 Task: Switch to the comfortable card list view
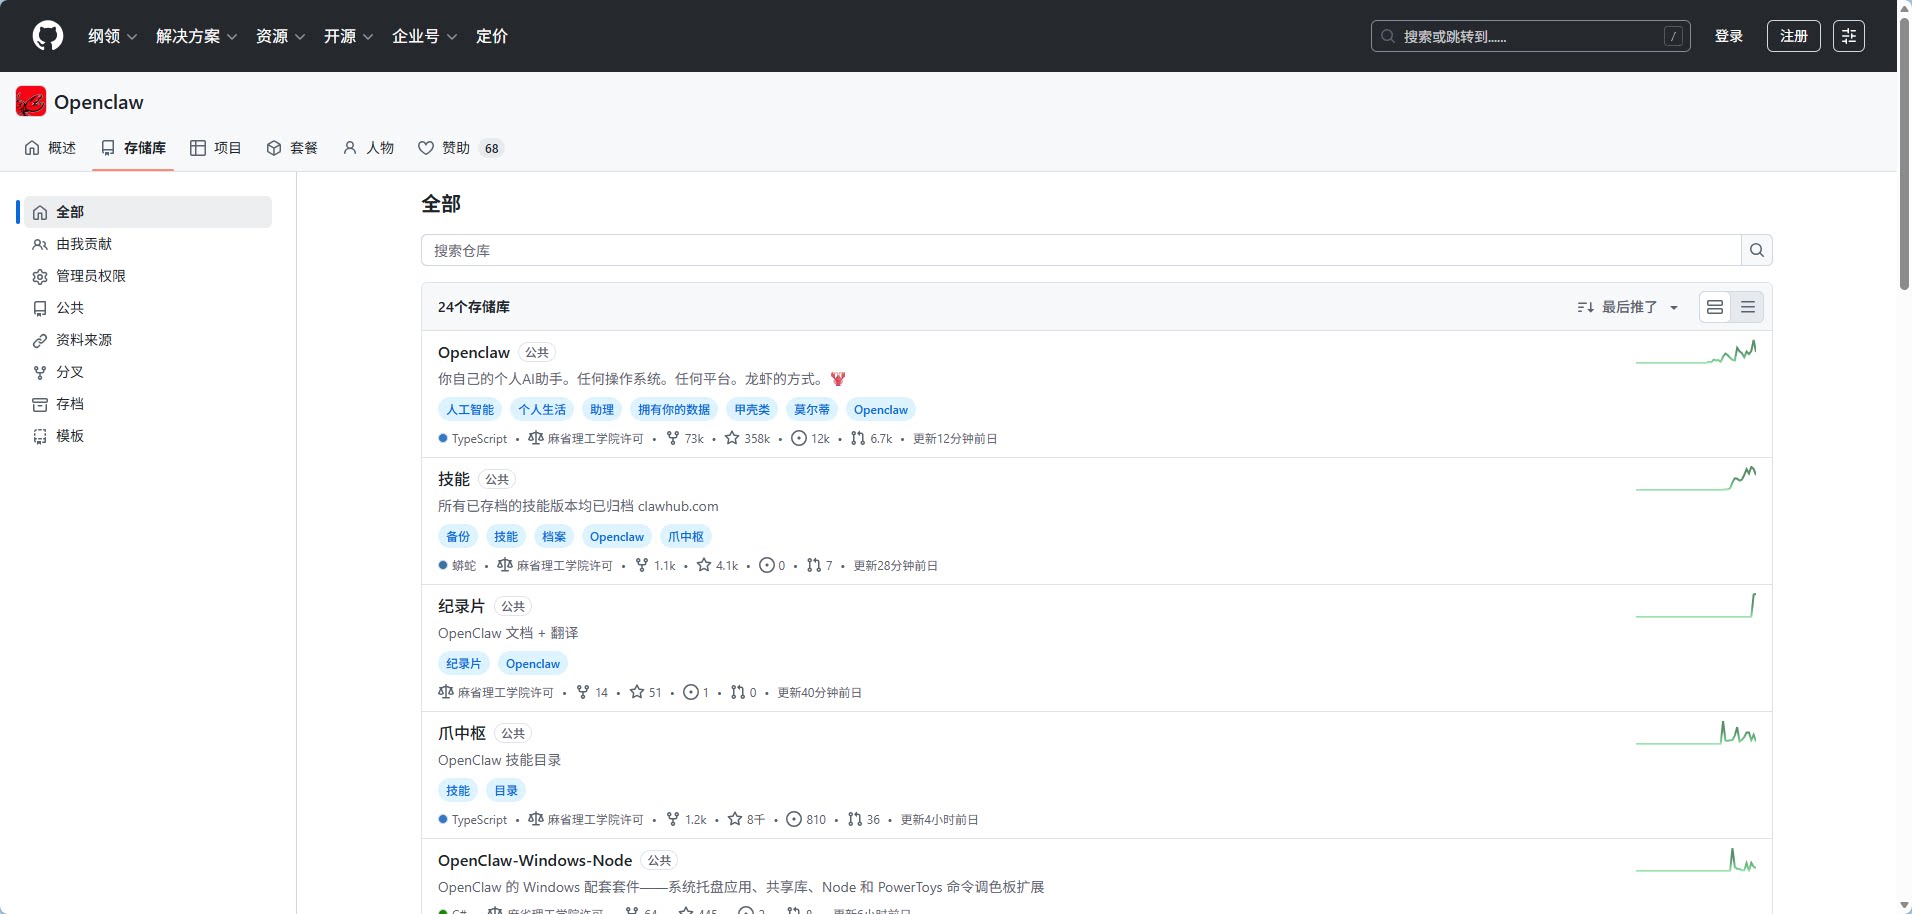pos(1715,307)
